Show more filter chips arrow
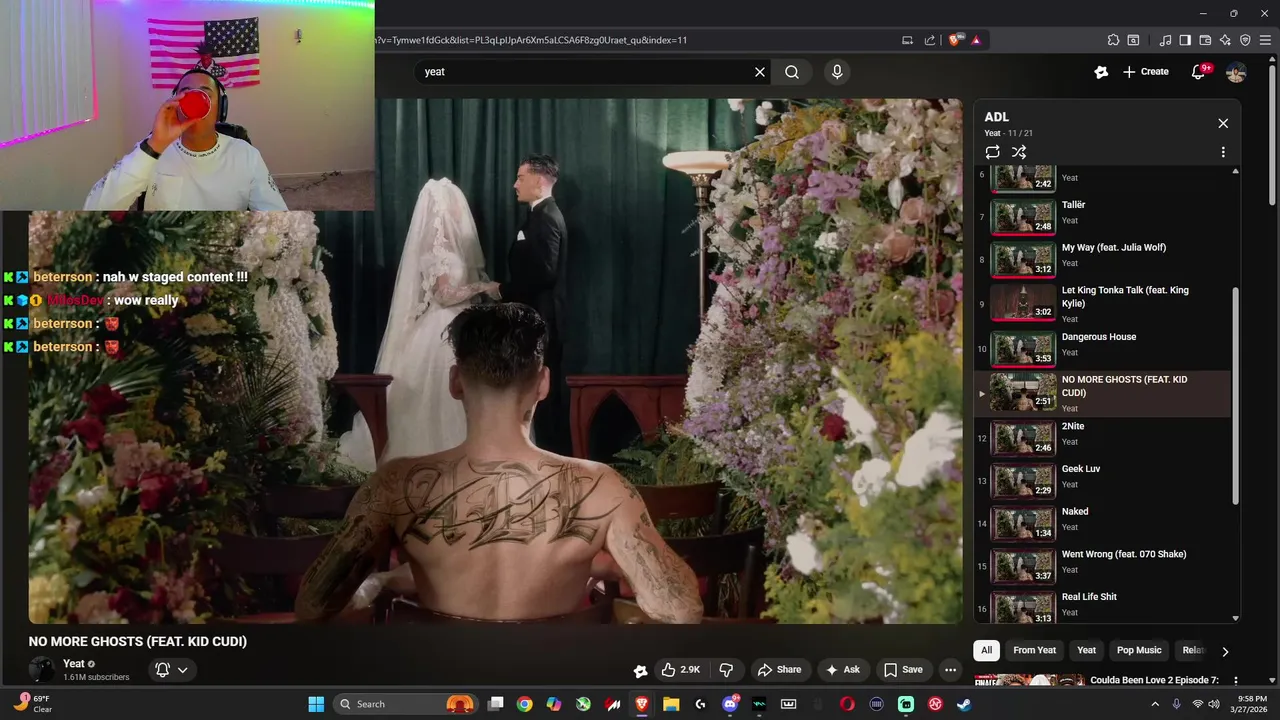Image resolution: width=1280 pixels, height=720 pixels. pyautogui.click(x=1225, y=651)
